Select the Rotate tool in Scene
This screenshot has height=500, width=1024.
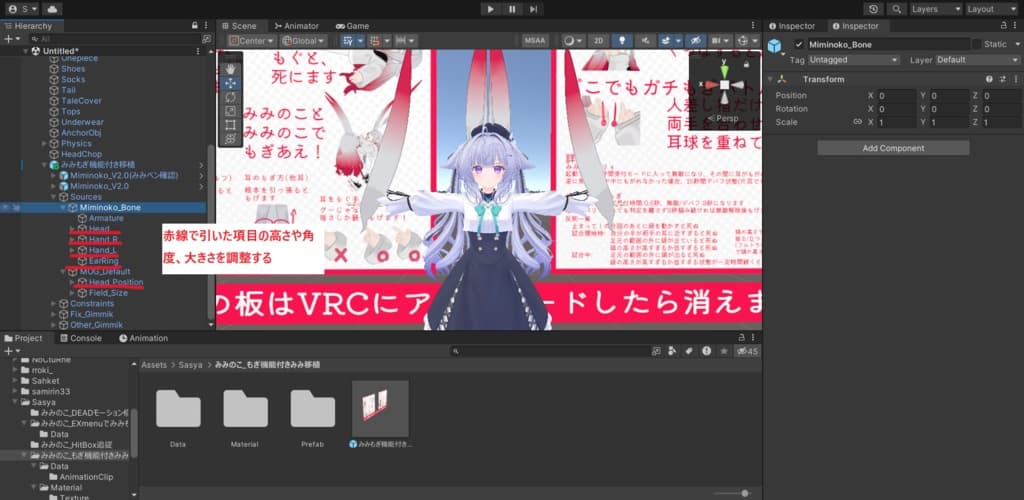pos(230,97)
